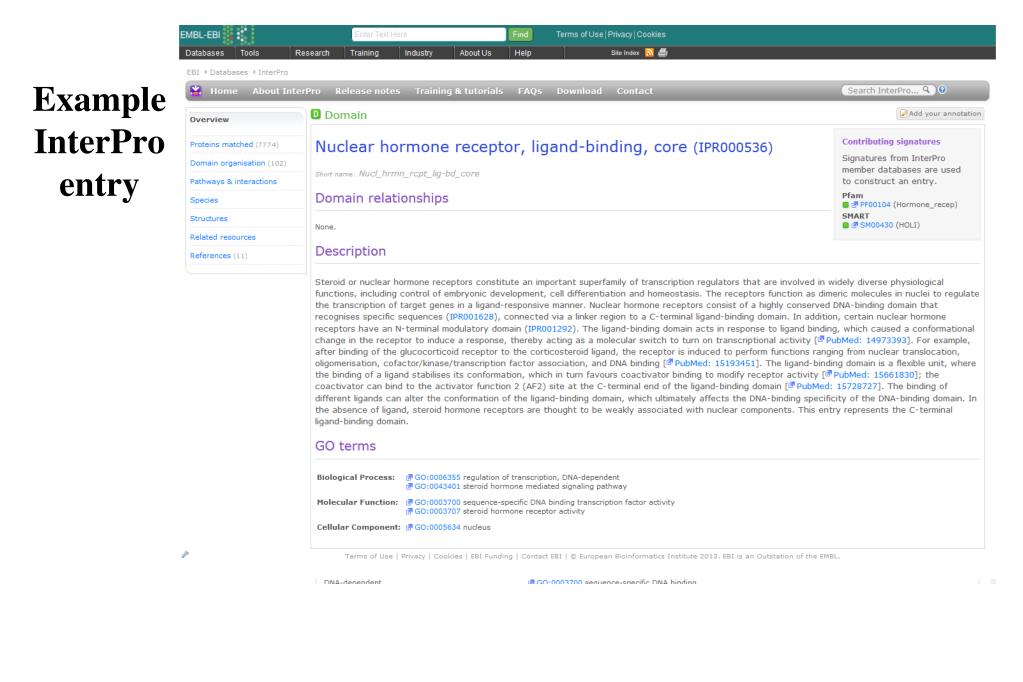The image size is (1023, 682).
Task: Open References (11) sidebar link
Action: tap(218, 256)
